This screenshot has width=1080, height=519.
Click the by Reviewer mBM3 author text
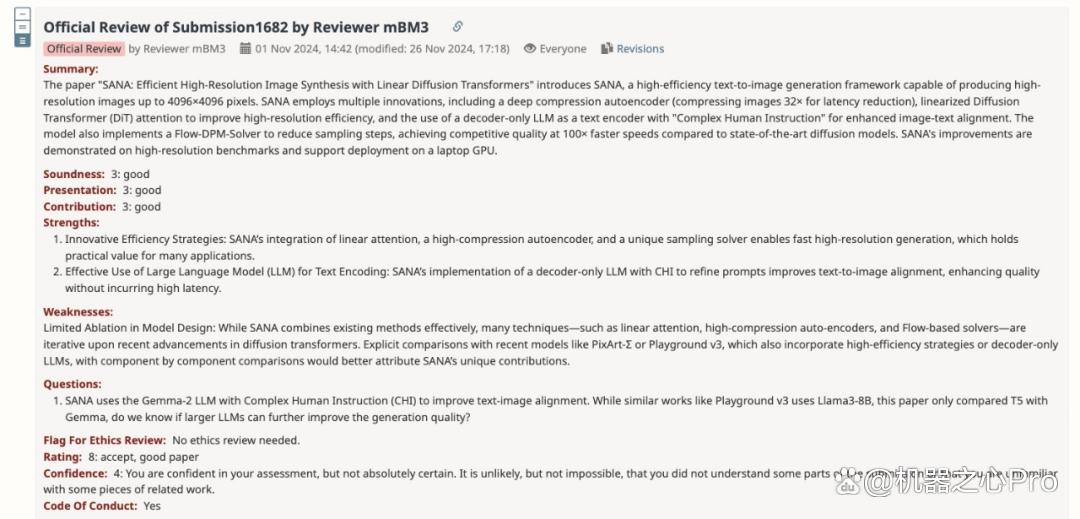[177, 49]
